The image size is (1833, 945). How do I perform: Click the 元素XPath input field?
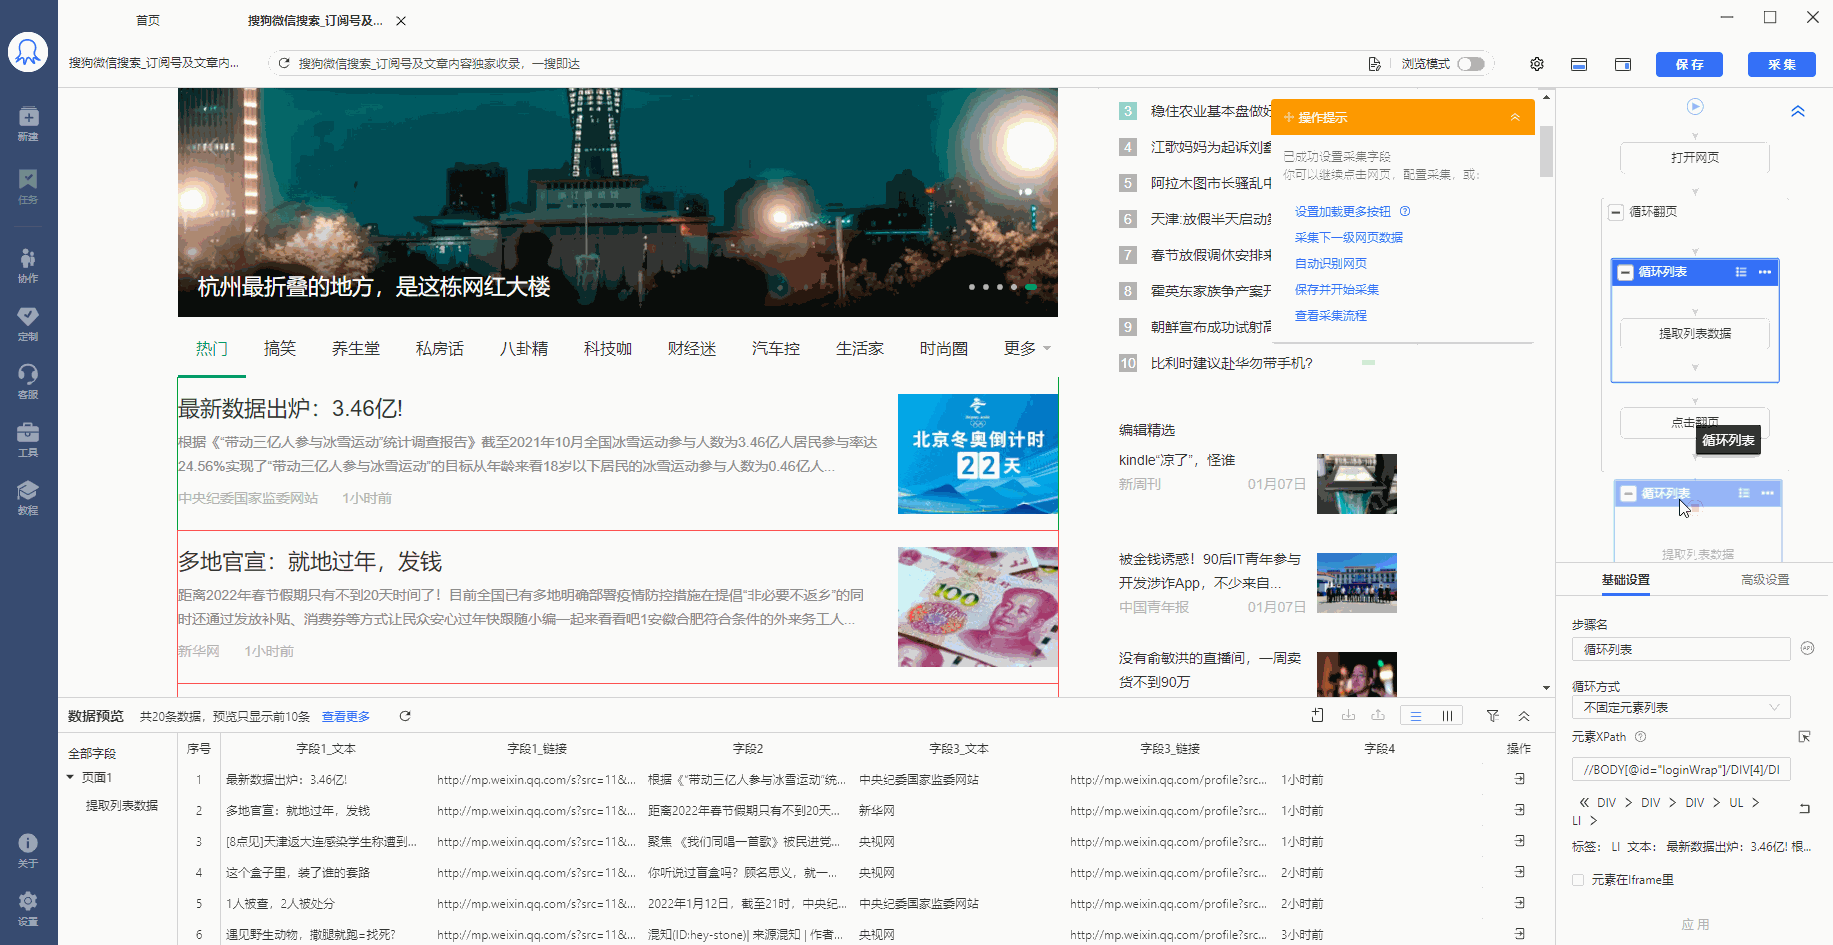click(1681, 769)
